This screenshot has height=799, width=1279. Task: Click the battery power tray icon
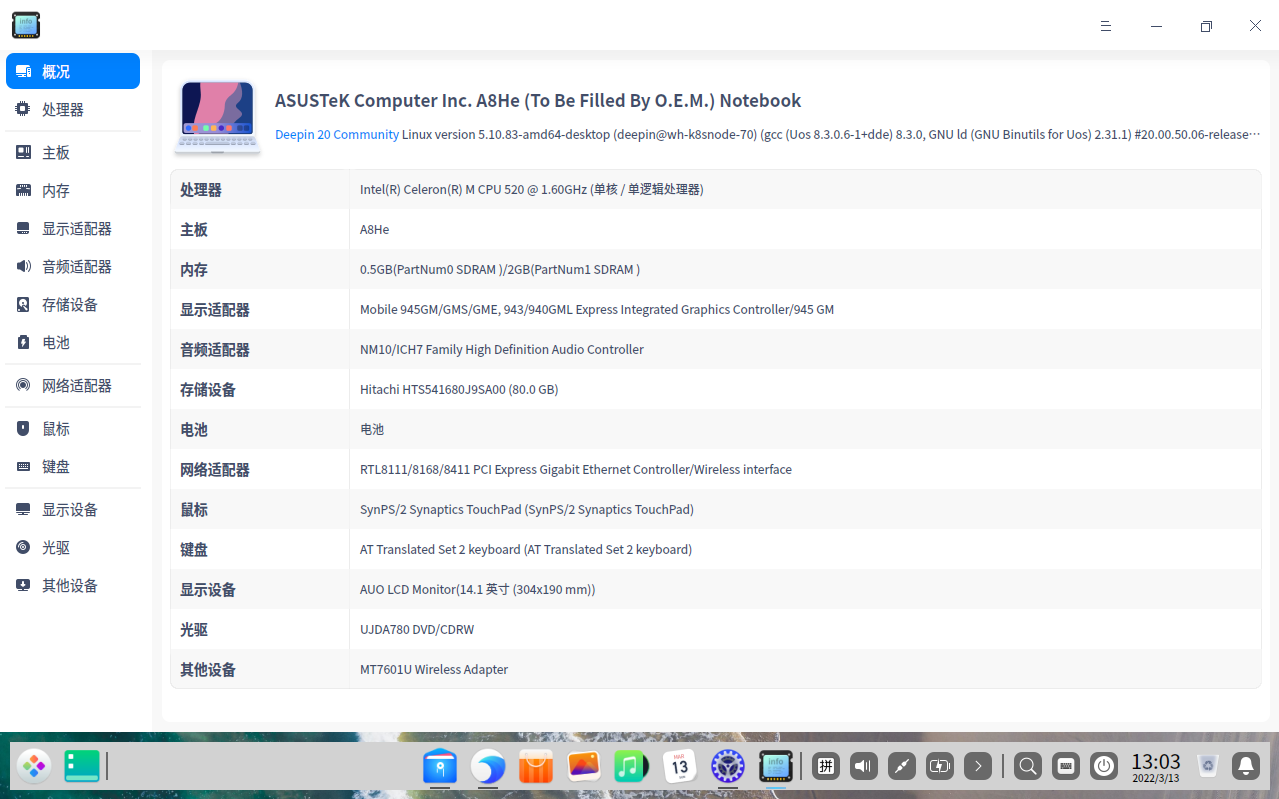tap(940, 767)
